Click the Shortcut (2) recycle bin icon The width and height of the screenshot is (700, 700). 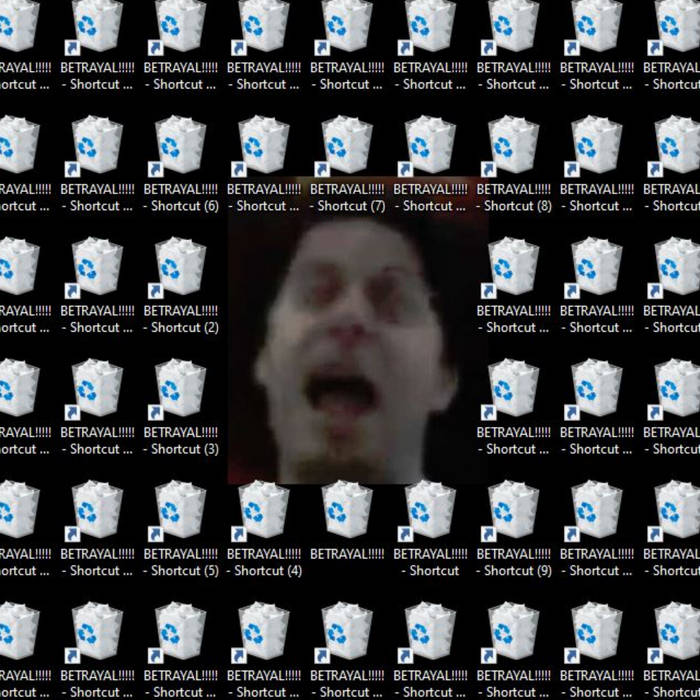tap(180, 267)
